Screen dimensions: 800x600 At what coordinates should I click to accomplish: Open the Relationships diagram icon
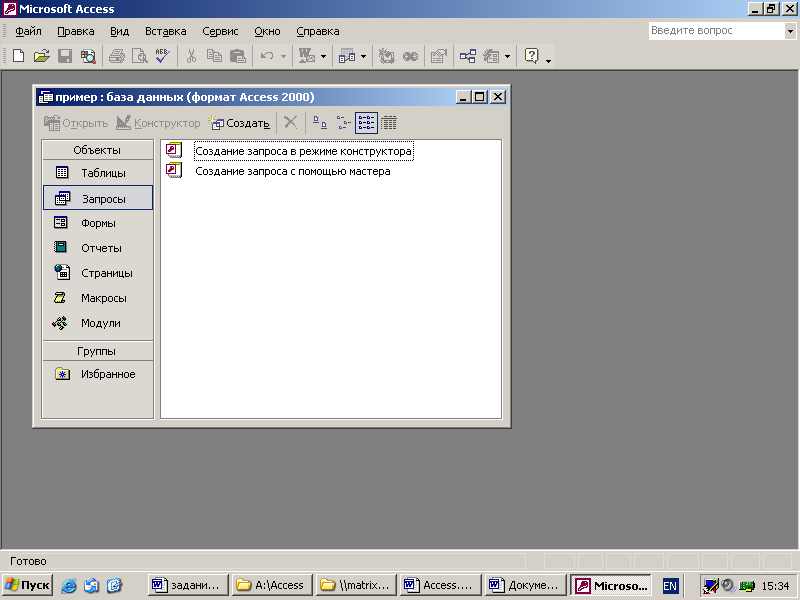(x=468, y=56)
